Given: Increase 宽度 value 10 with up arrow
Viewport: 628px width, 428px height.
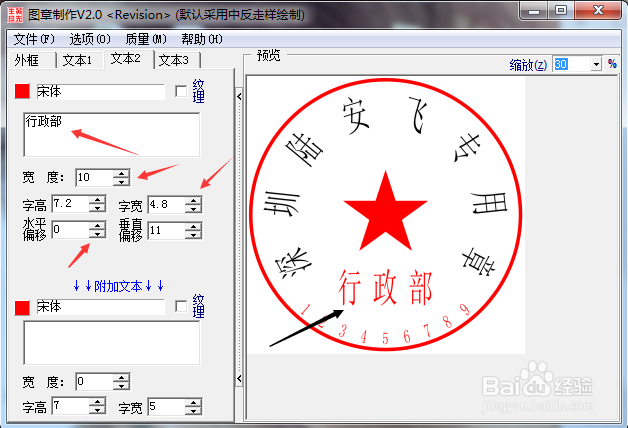Looking at the screenshot, I should [x=121, y=173].
